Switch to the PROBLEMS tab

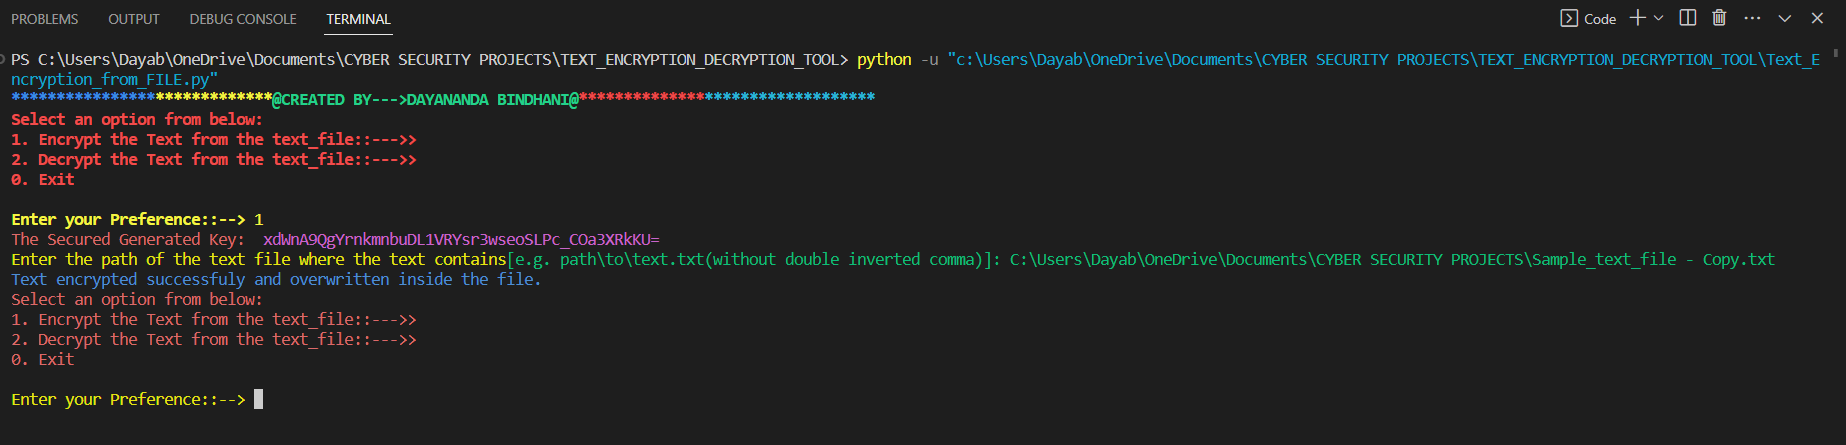[x=45, y=19]
